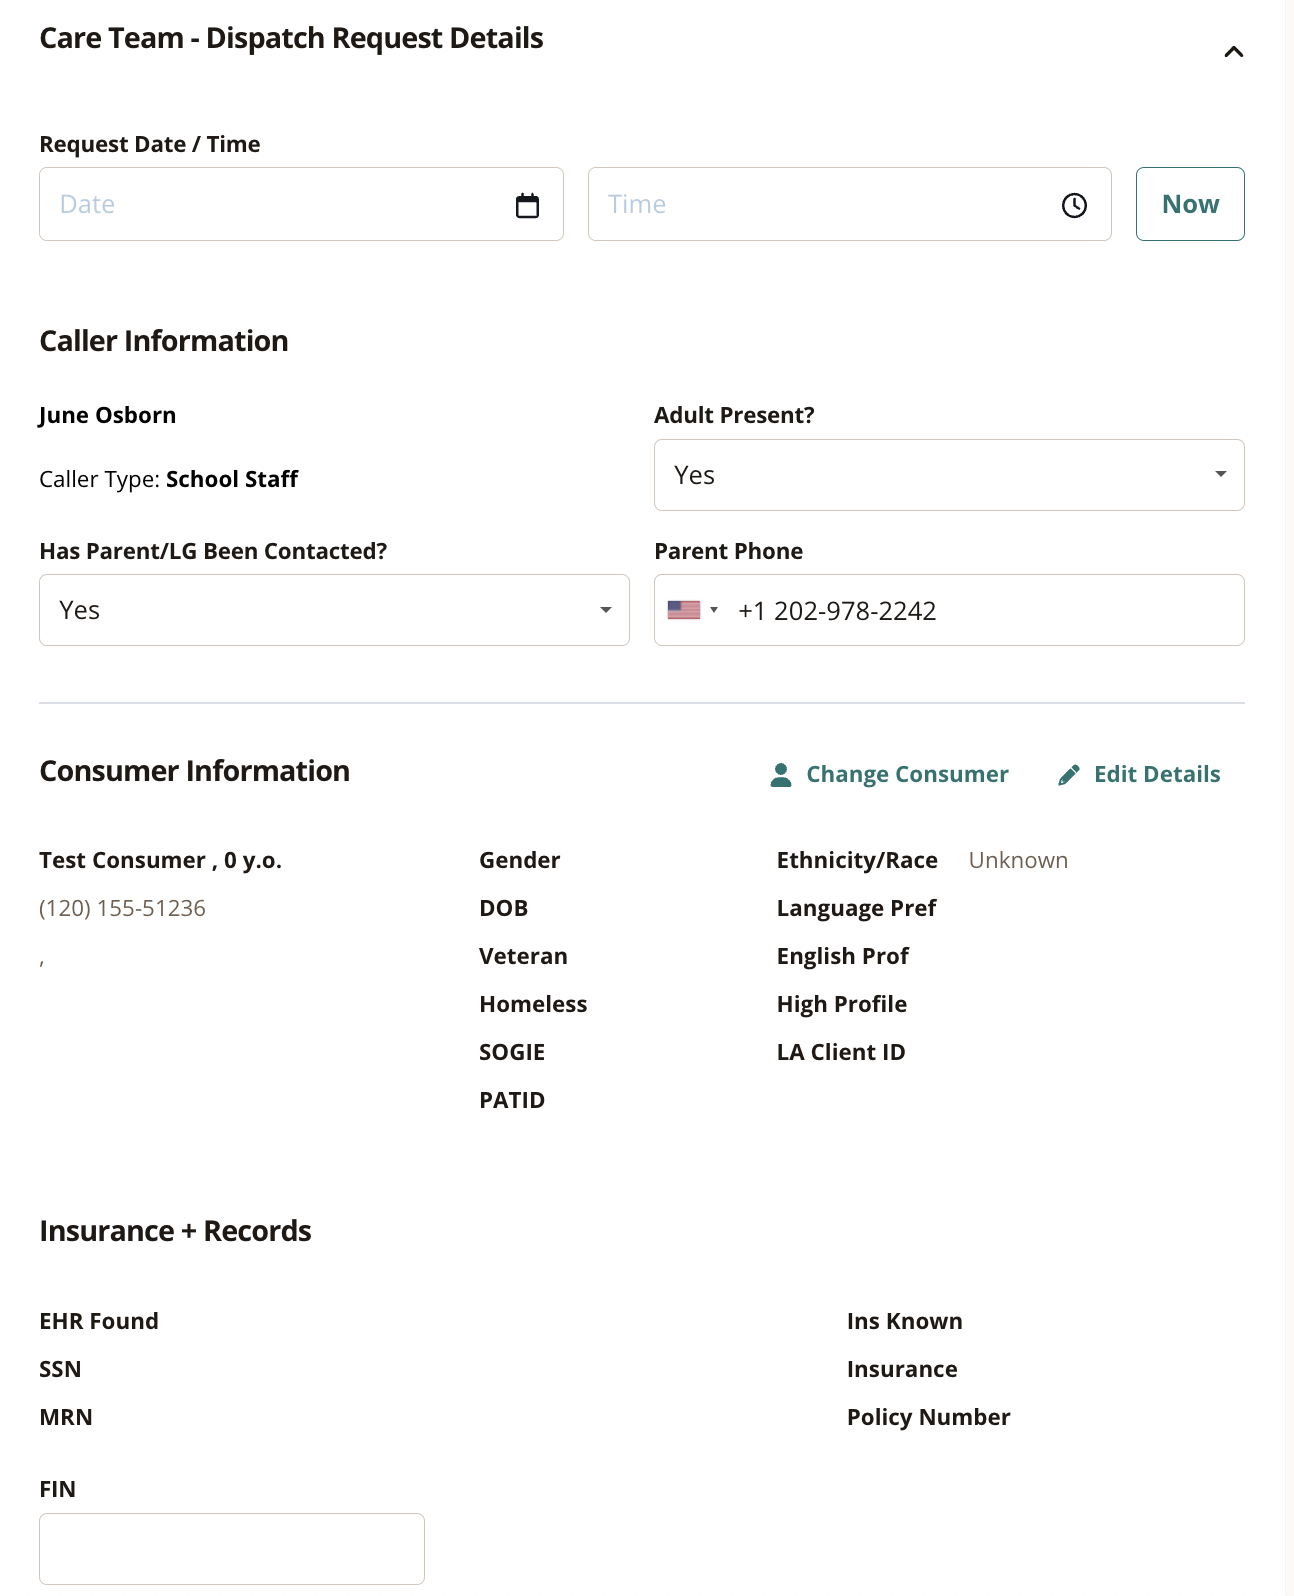The height and width of the screenshot is (1596, 1294).
Task: Click the Test Consumer , 0 y.o. name
Action: [x=160, y=860]
